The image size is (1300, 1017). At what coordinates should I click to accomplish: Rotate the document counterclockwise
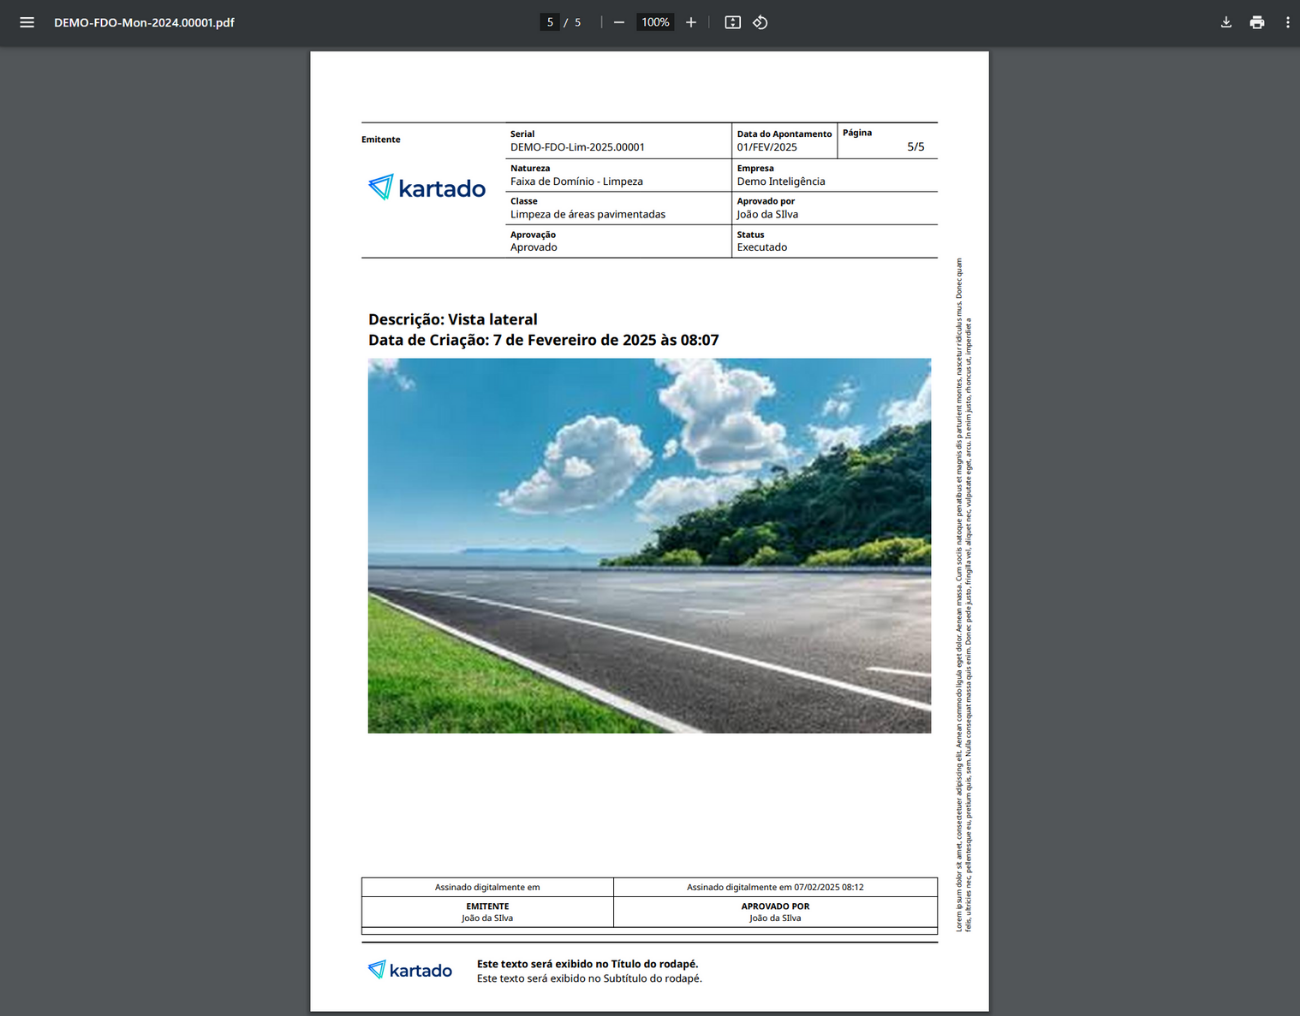(760, 22)
